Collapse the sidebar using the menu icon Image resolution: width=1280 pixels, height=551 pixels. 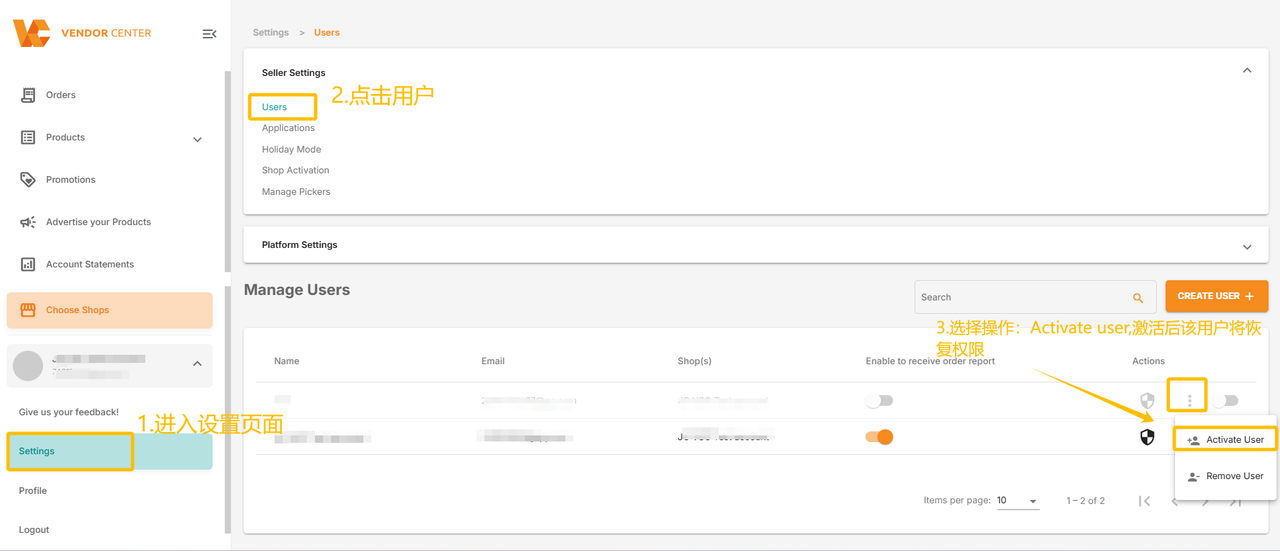[209, 34]
